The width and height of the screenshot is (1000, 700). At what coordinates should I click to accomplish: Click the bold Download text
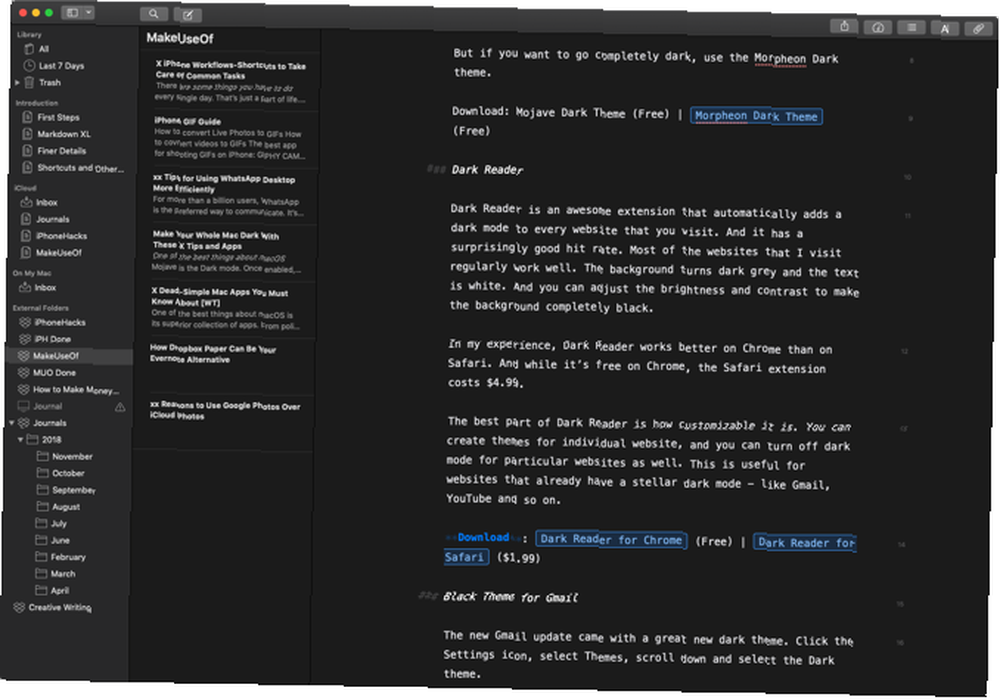483,537
